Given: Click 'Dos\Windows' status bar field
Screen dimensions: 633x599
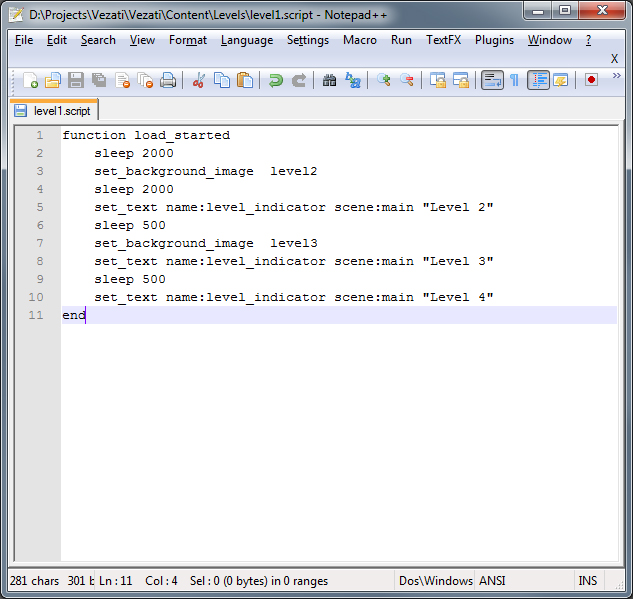Looking at the screenshot, I should [436, 581].
